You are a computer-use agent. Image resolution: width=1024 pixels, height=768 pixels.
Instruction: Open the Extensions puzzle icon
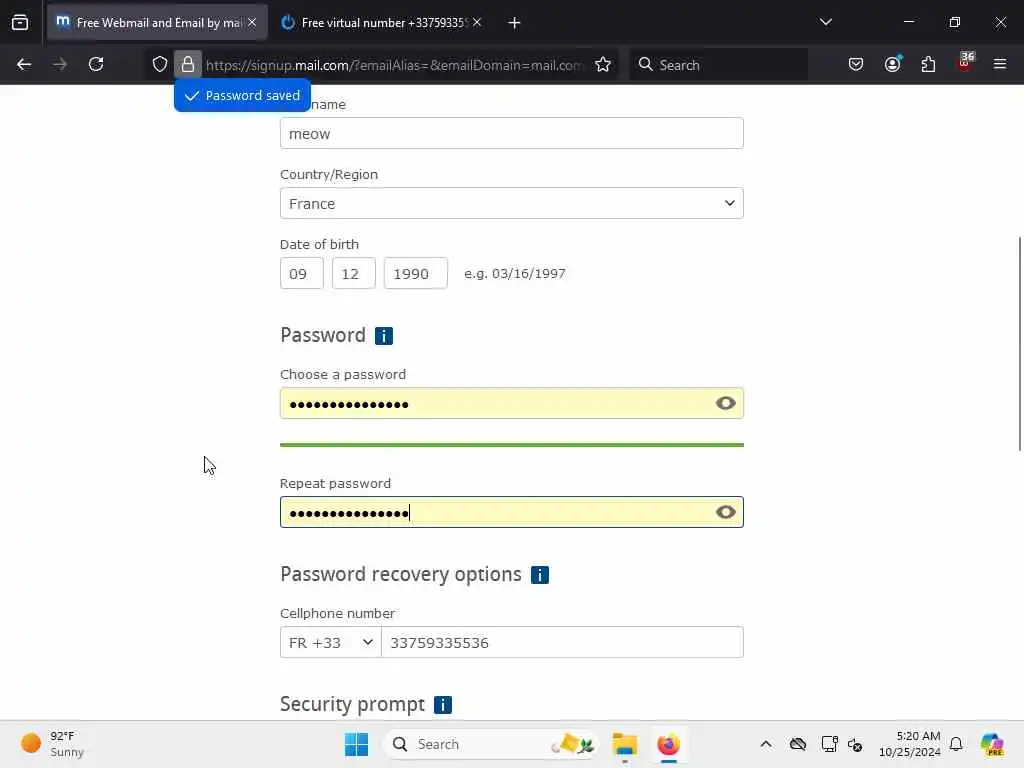pyautogui.click(x=928, y=64)
